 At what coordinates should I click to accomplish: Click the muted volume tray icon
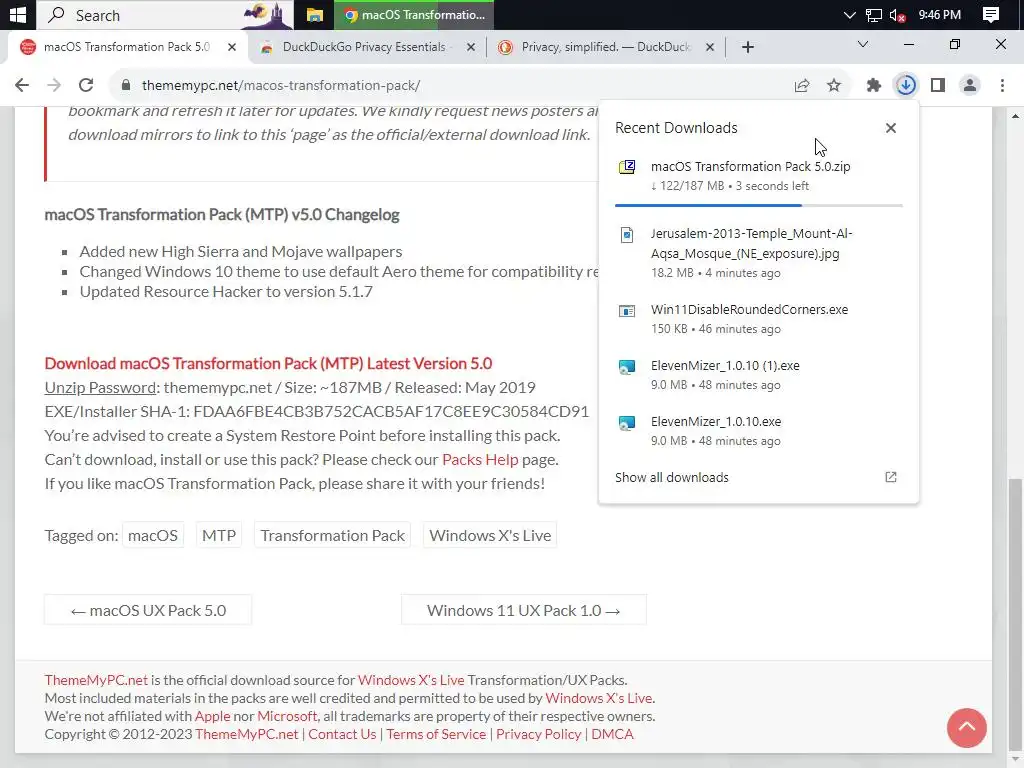[x=897, y=16]
